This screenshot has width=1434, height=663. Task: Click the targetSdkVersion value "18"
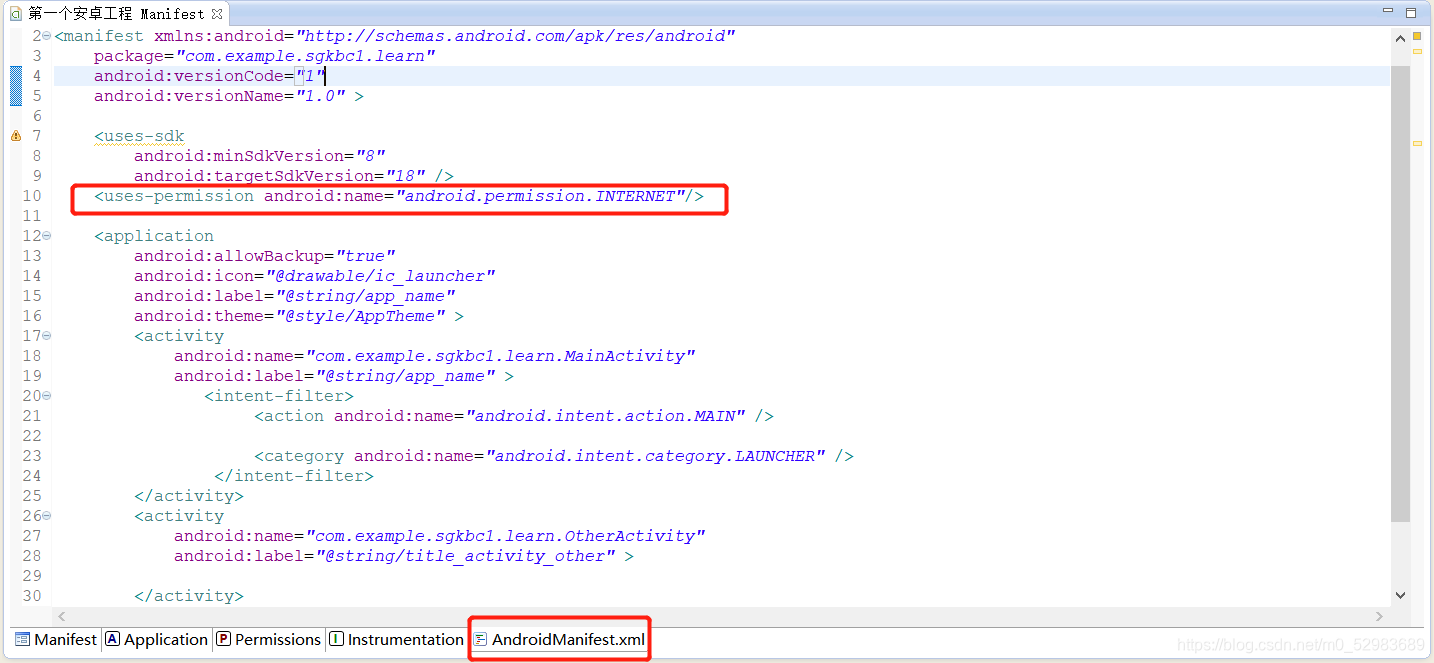404,176
